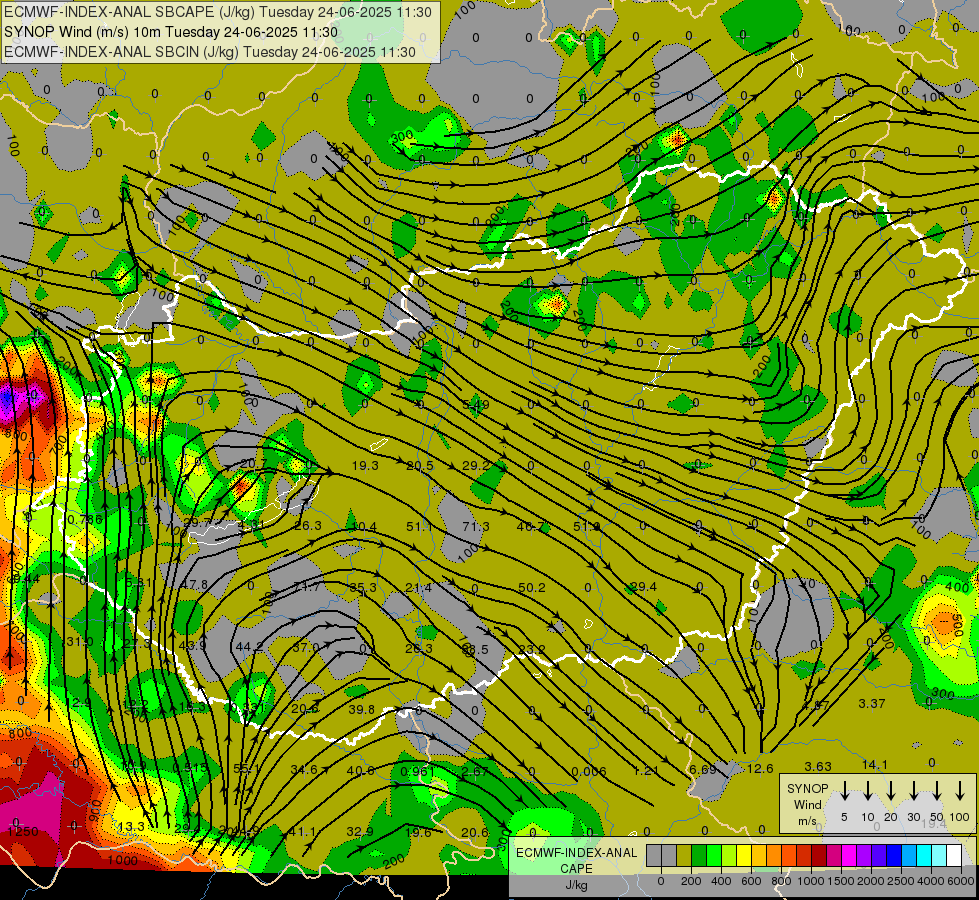Click the map value '0.006'
The height and width of the screenshot is (900, 979).
(x=589, y=771)
